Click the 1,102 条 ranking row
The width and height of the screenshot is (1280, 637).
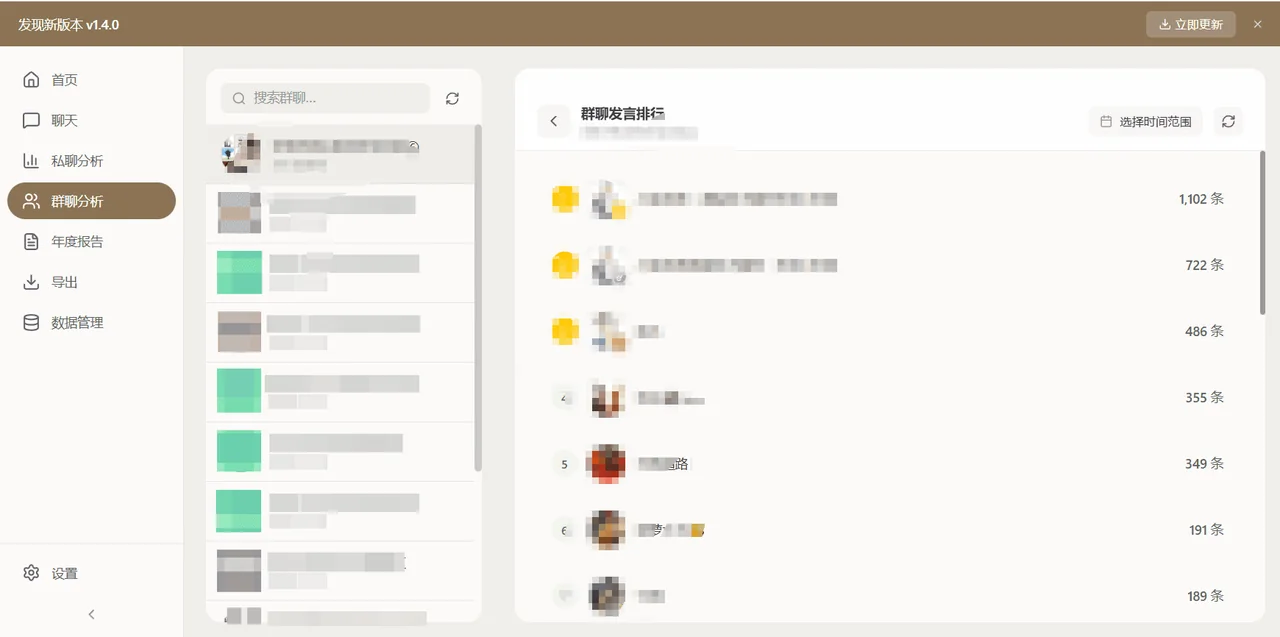pos(888,199)
